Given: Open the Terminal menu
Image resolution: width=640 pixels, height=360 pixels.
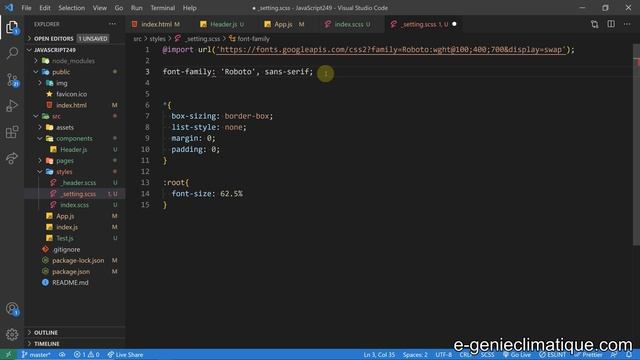Looking at the screenshot, I should point(162,8).
